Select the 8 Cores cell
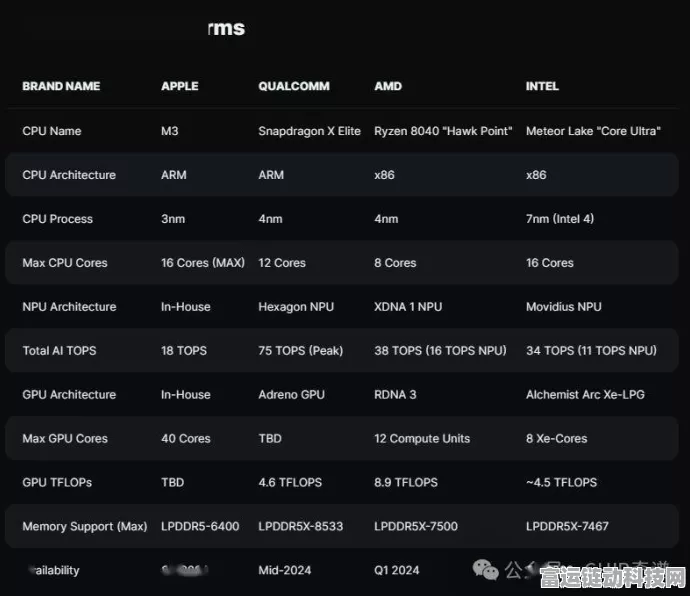The image size is (690, 596). pos(395,263)
